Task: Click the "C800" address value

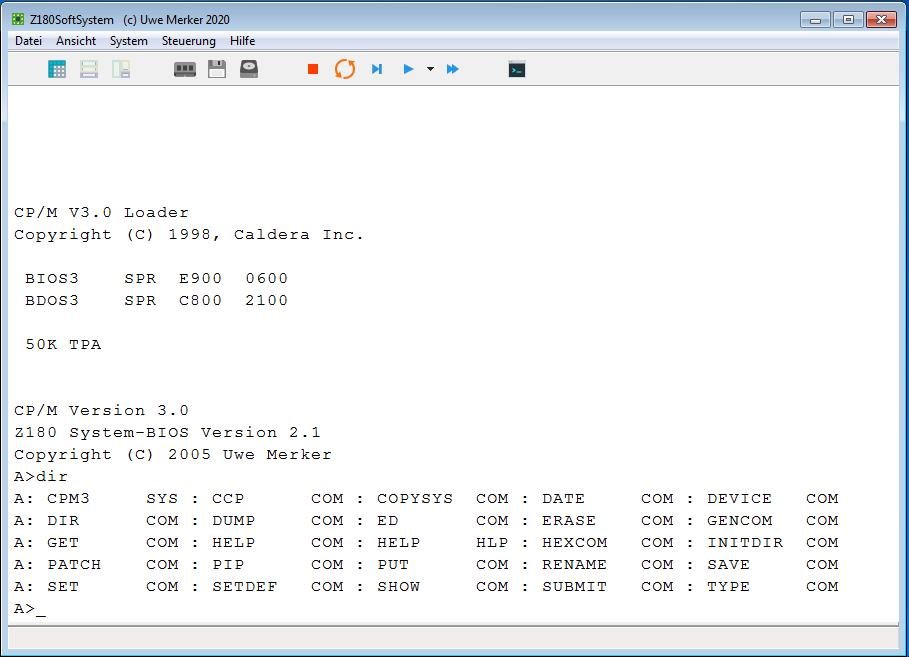Action: 200,301
